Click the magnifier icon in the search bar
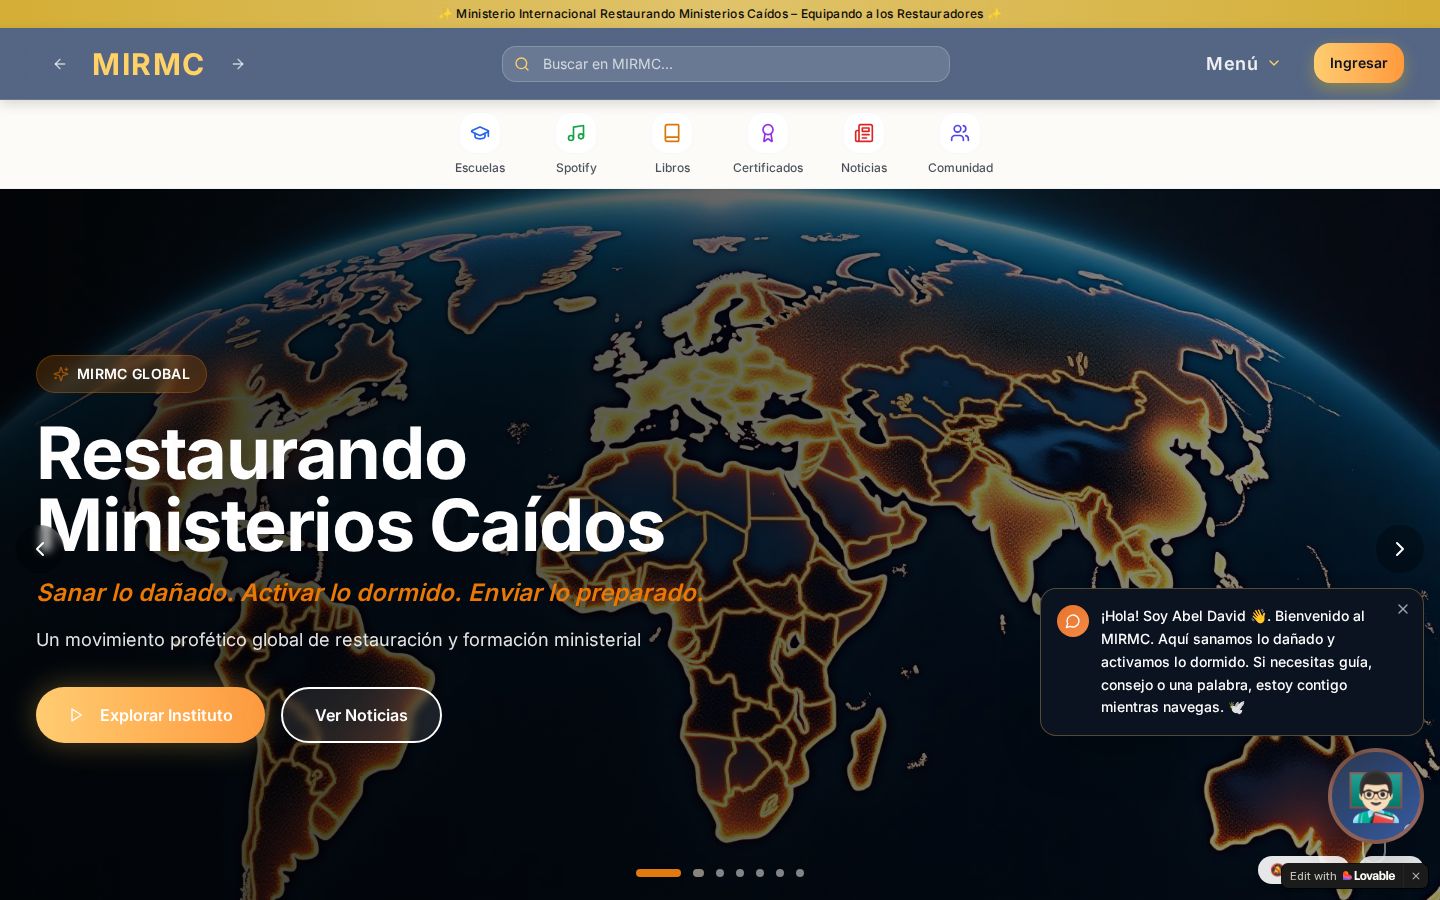The height and width of the screenshot is (900, 1440). pos(522,64)
